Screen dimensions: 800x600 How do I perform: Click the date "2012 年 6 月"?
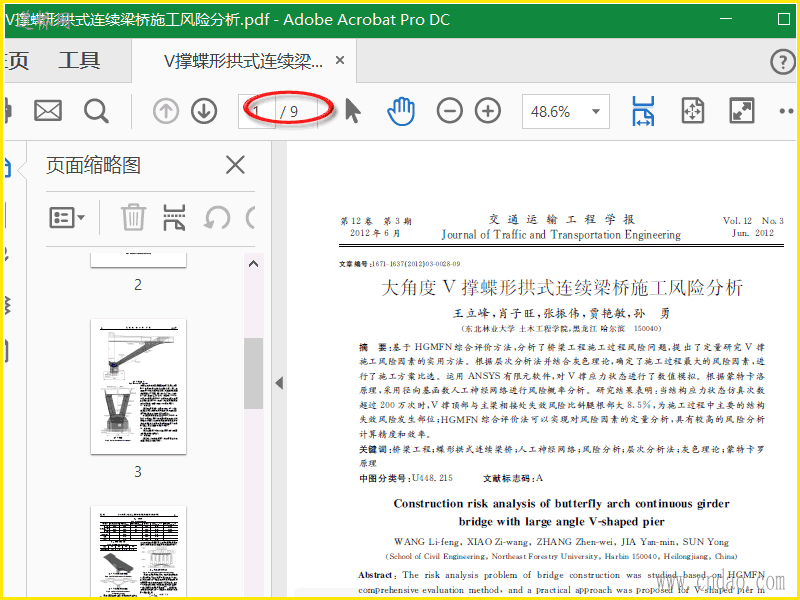coord(375,233)
